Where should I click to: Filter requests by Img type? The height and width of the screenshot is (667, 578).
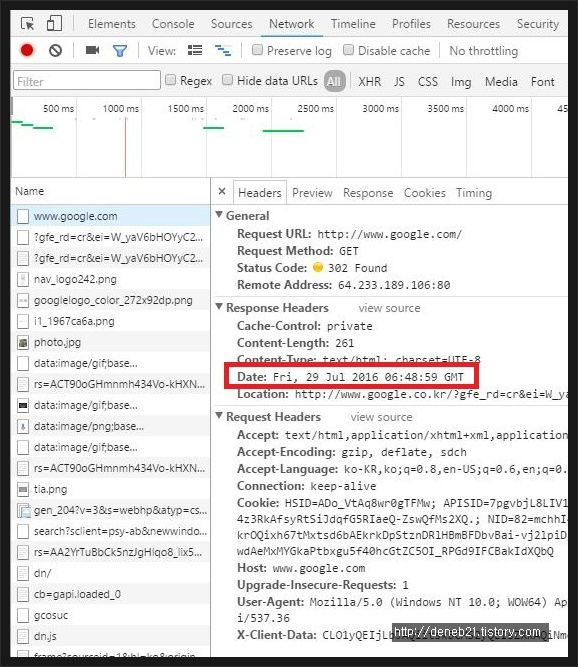coord(461,82)
